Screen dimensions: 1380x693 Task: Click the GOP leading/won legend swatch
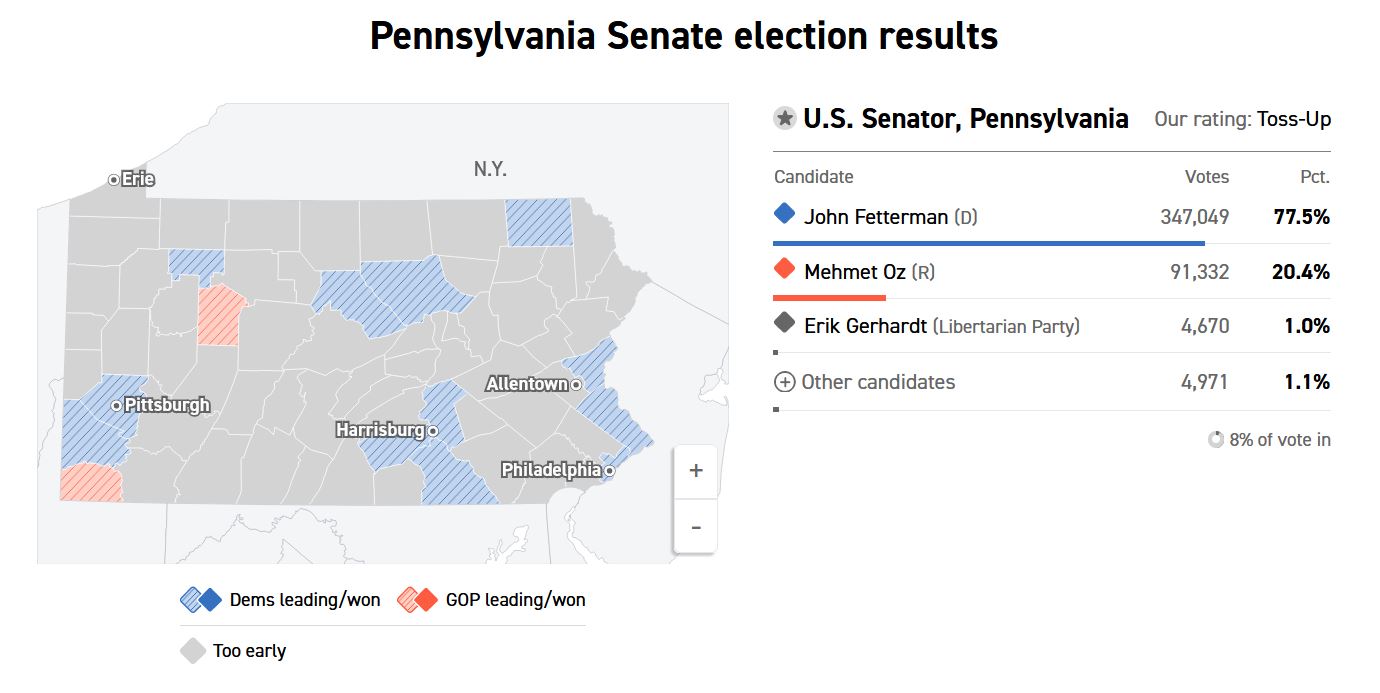(x=417, y=600)
